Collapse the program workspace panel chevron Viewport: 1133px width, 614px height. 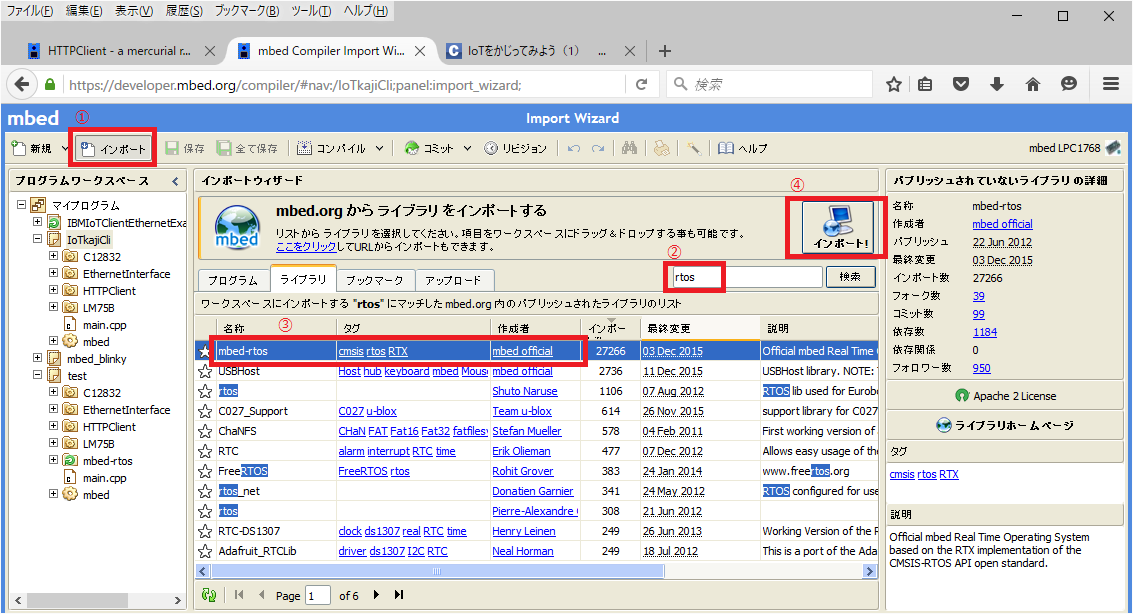coord(175,181)
